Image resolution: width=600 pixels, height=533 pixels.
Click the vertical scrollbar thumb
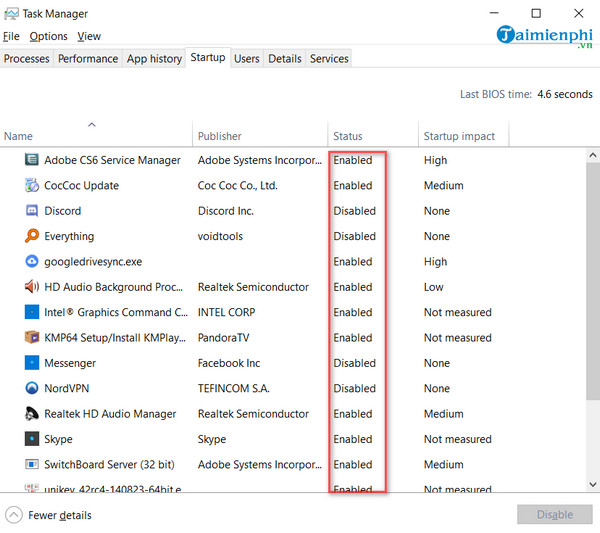tap(593, 281)
